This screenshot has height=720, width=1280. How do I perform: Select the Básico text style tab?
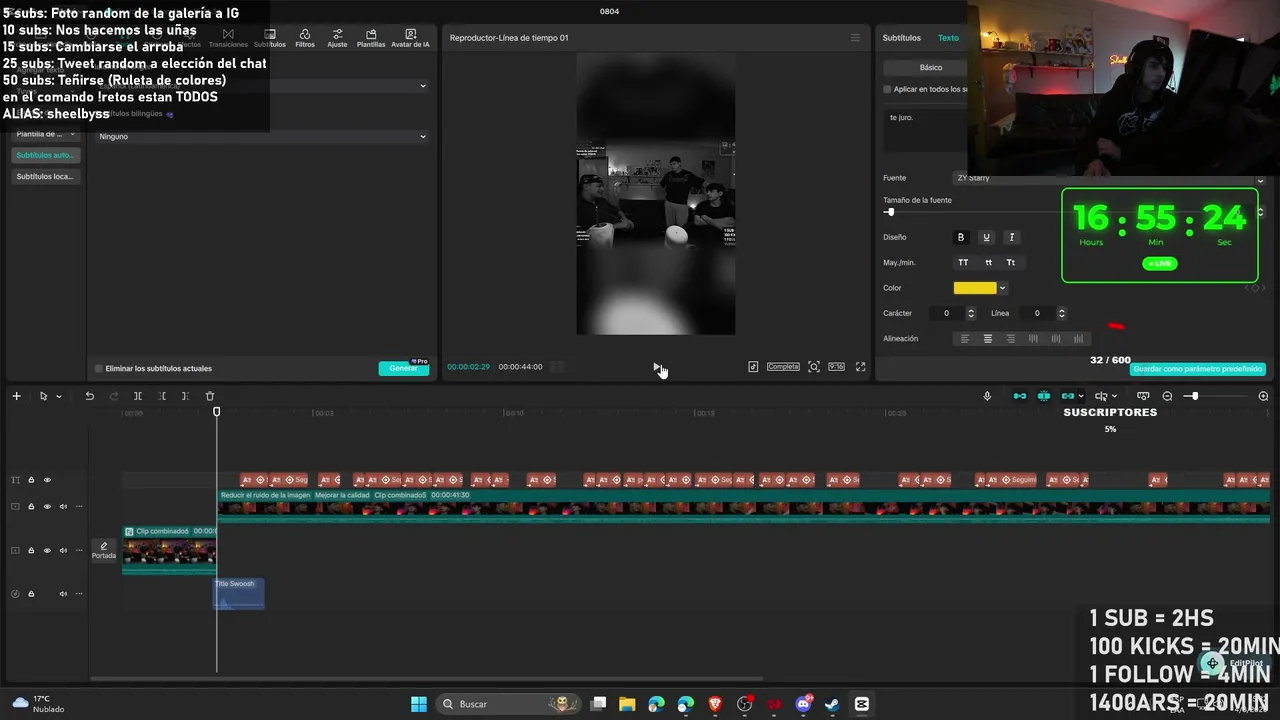point(931,67)
